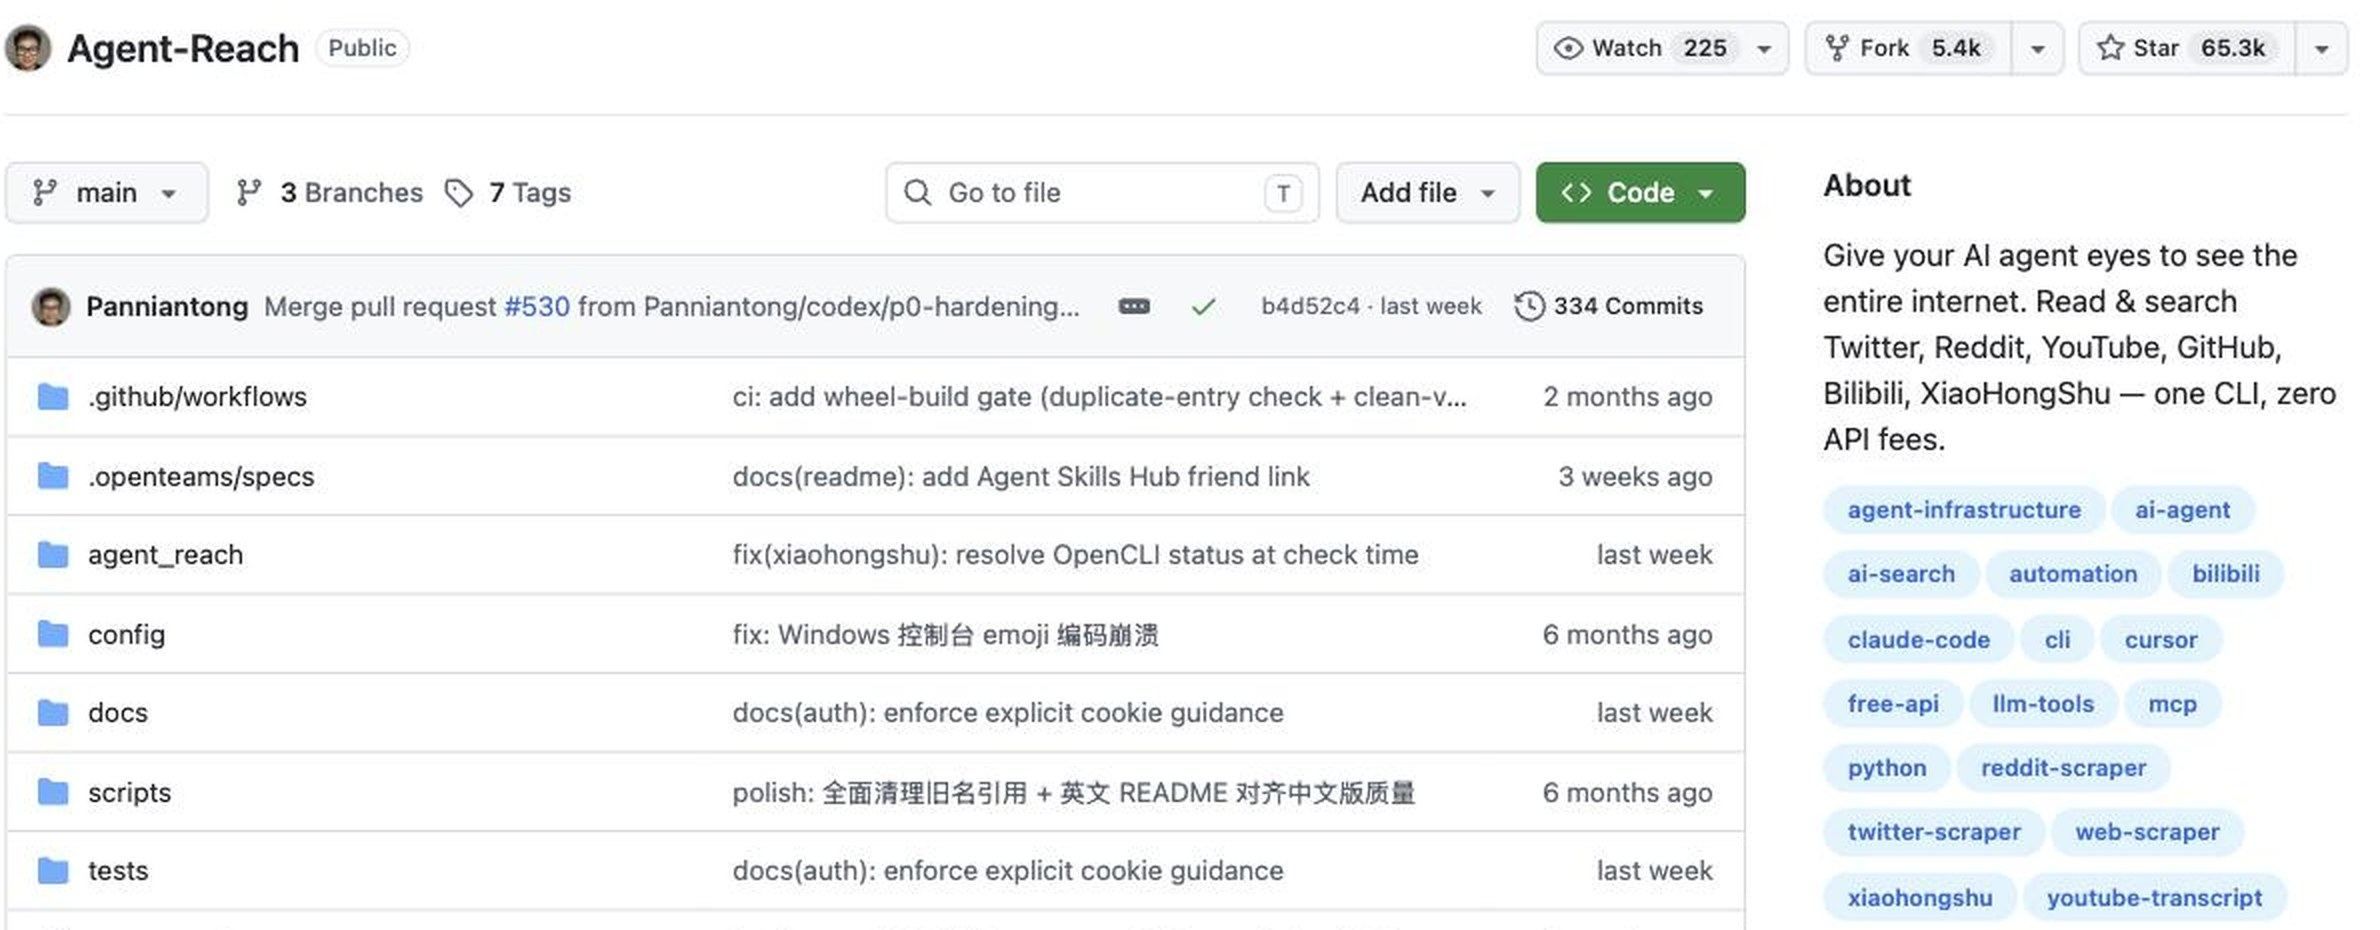This screenshot has width=2380, height=930.
Task: Select the automation topic tag
Action: pos(2073,574)
